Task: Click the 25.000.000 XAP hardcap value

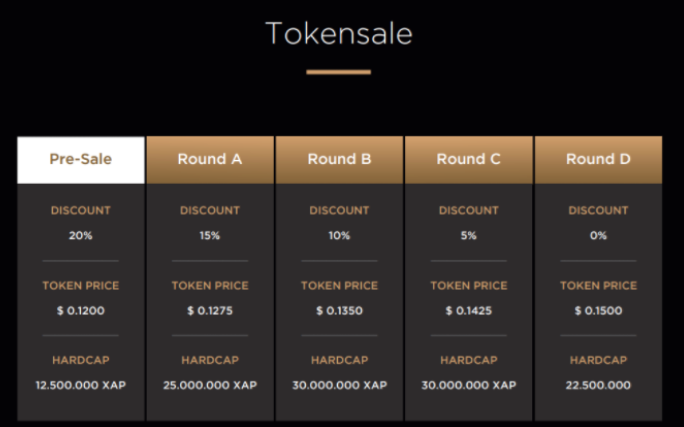Action: [x=210, y=385]
